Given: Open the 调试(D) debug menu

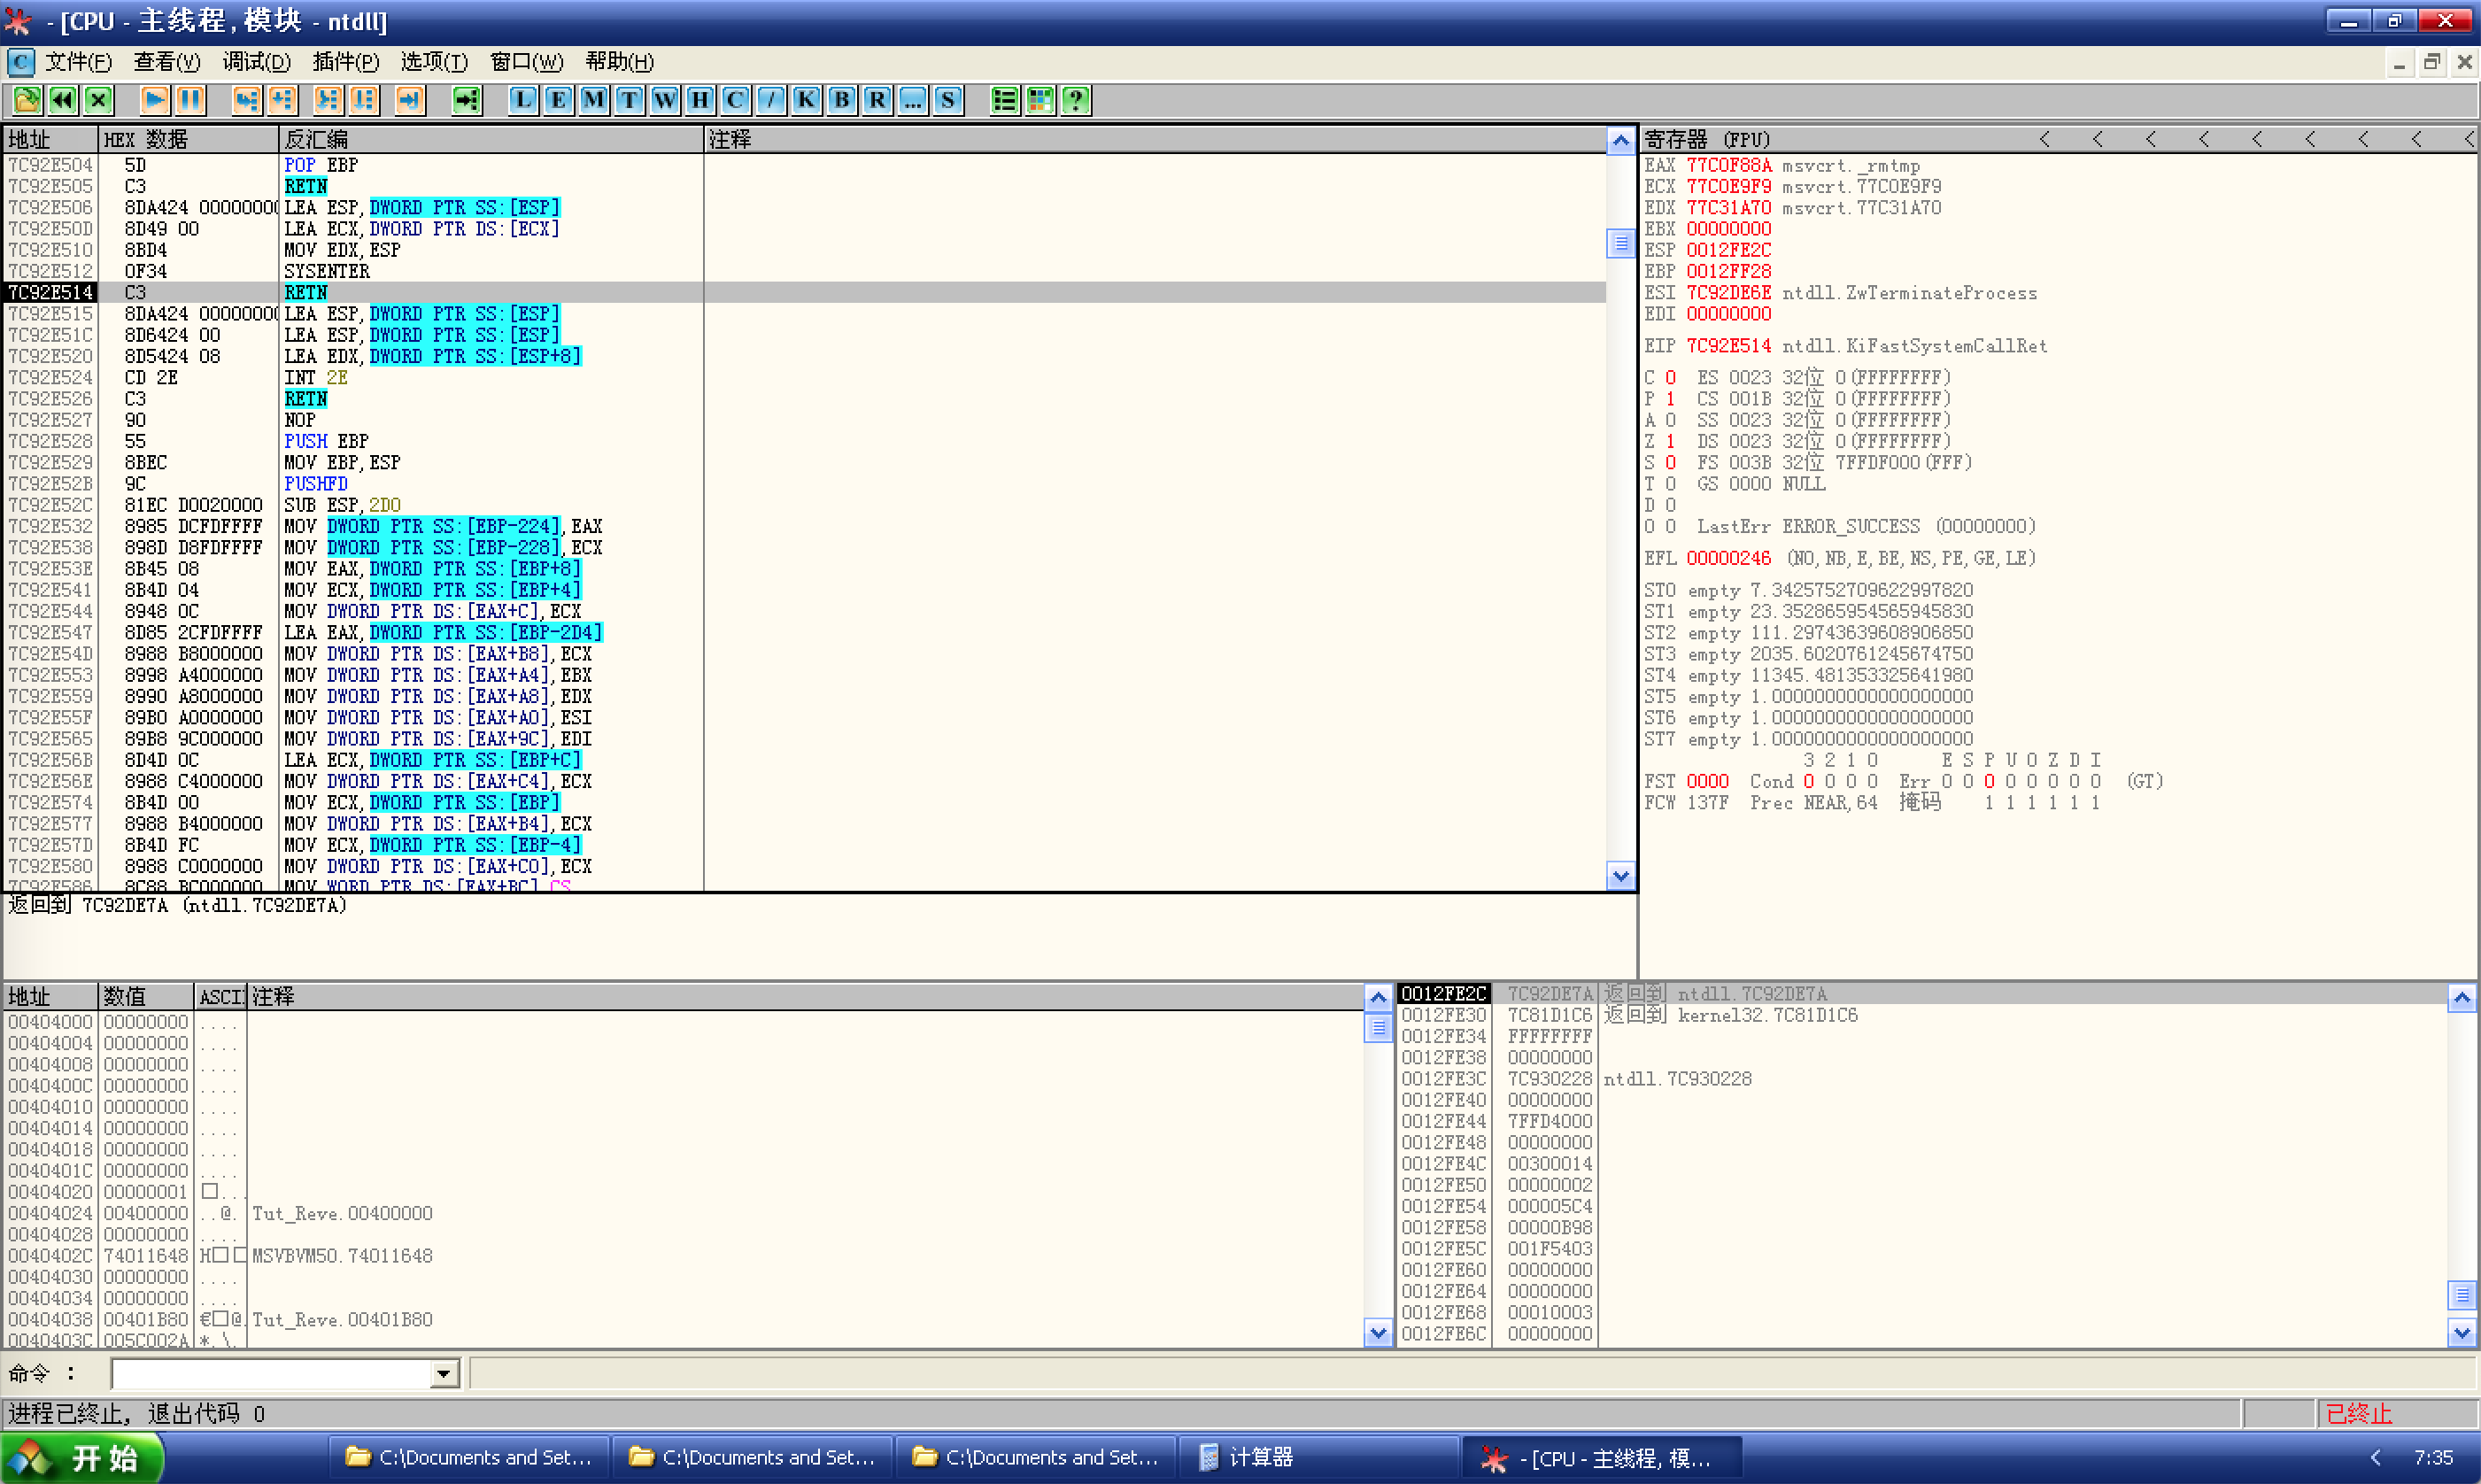Looking at the screenshot, I should [256, 62].
